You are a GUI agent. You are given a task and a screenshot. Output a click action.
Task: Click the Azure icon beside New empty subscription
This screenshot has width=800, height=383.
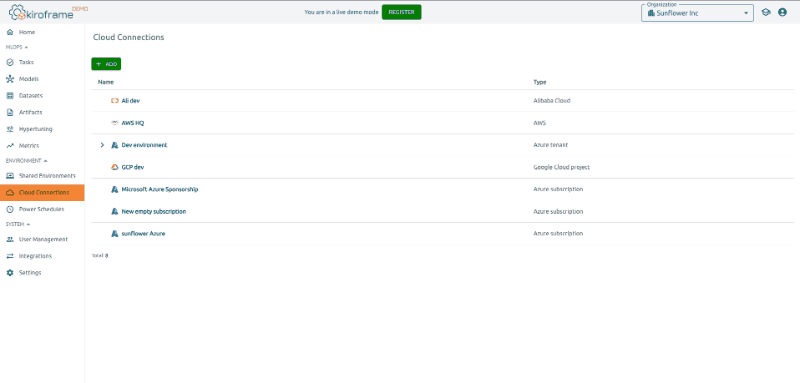[x=114, y=212]
